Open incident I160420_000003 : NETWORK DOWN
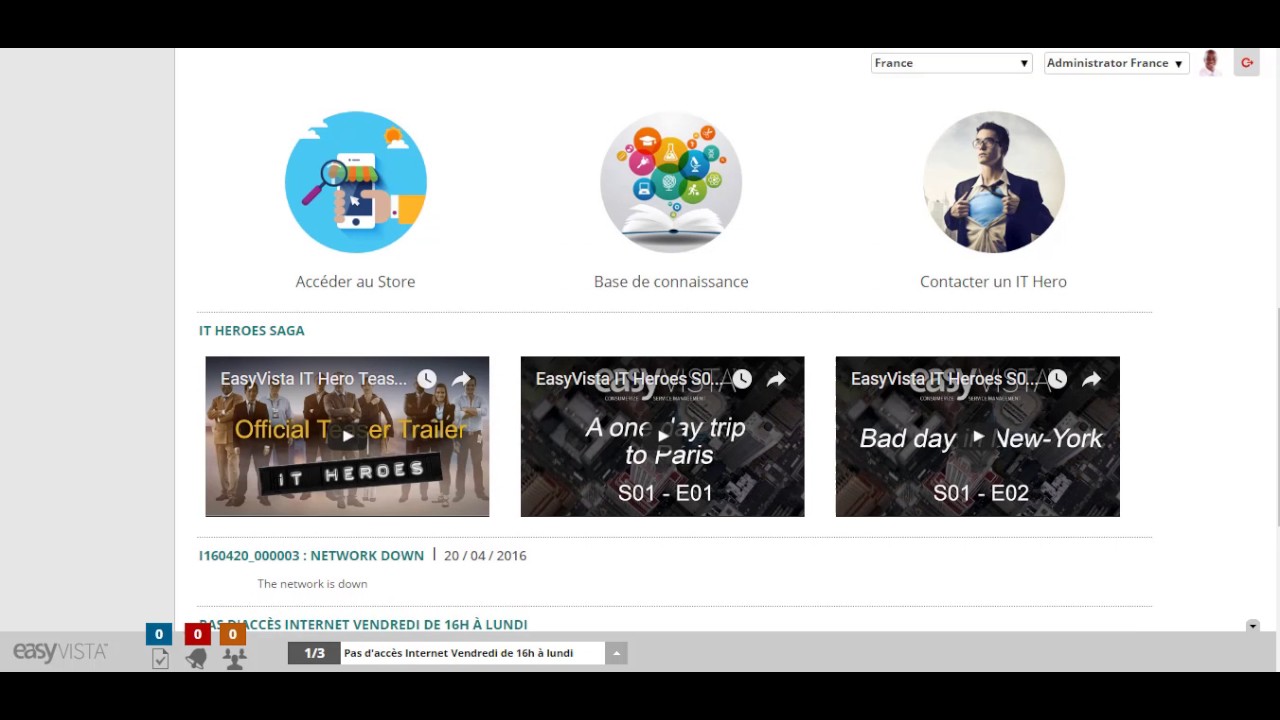The height and width of the screenshot is (720, 1280). [311, 555]
